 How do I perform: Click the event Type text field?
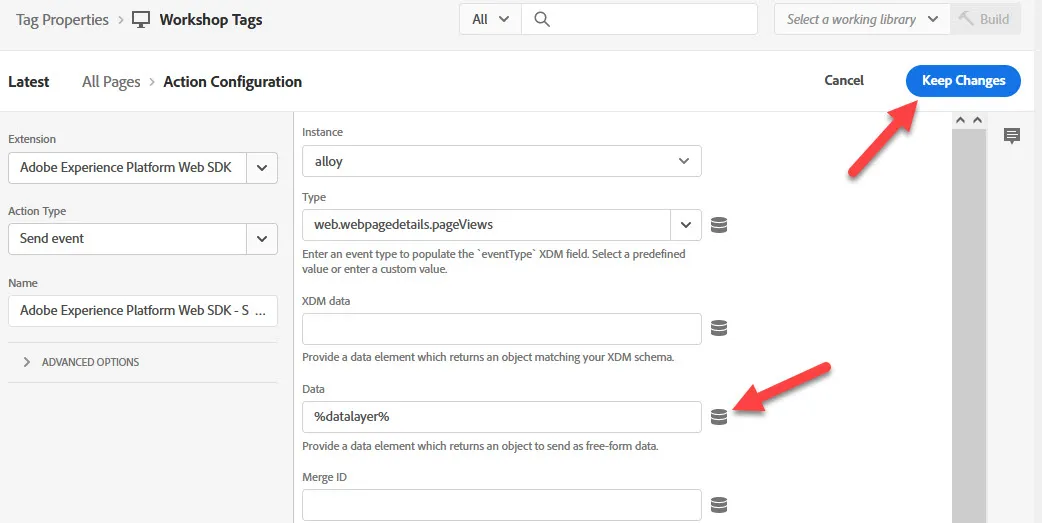(486, 225)
